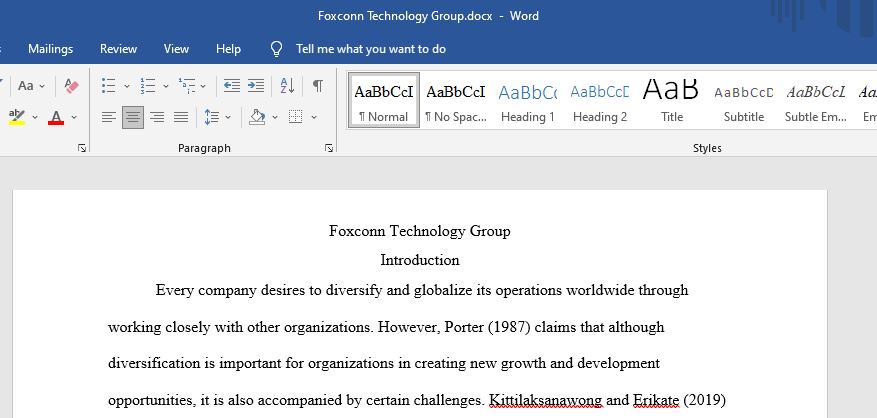Image resolution: width=877 pixels, height=418 pixels.
Task: Apply the Title style
Action: click(x=671, y=101)
